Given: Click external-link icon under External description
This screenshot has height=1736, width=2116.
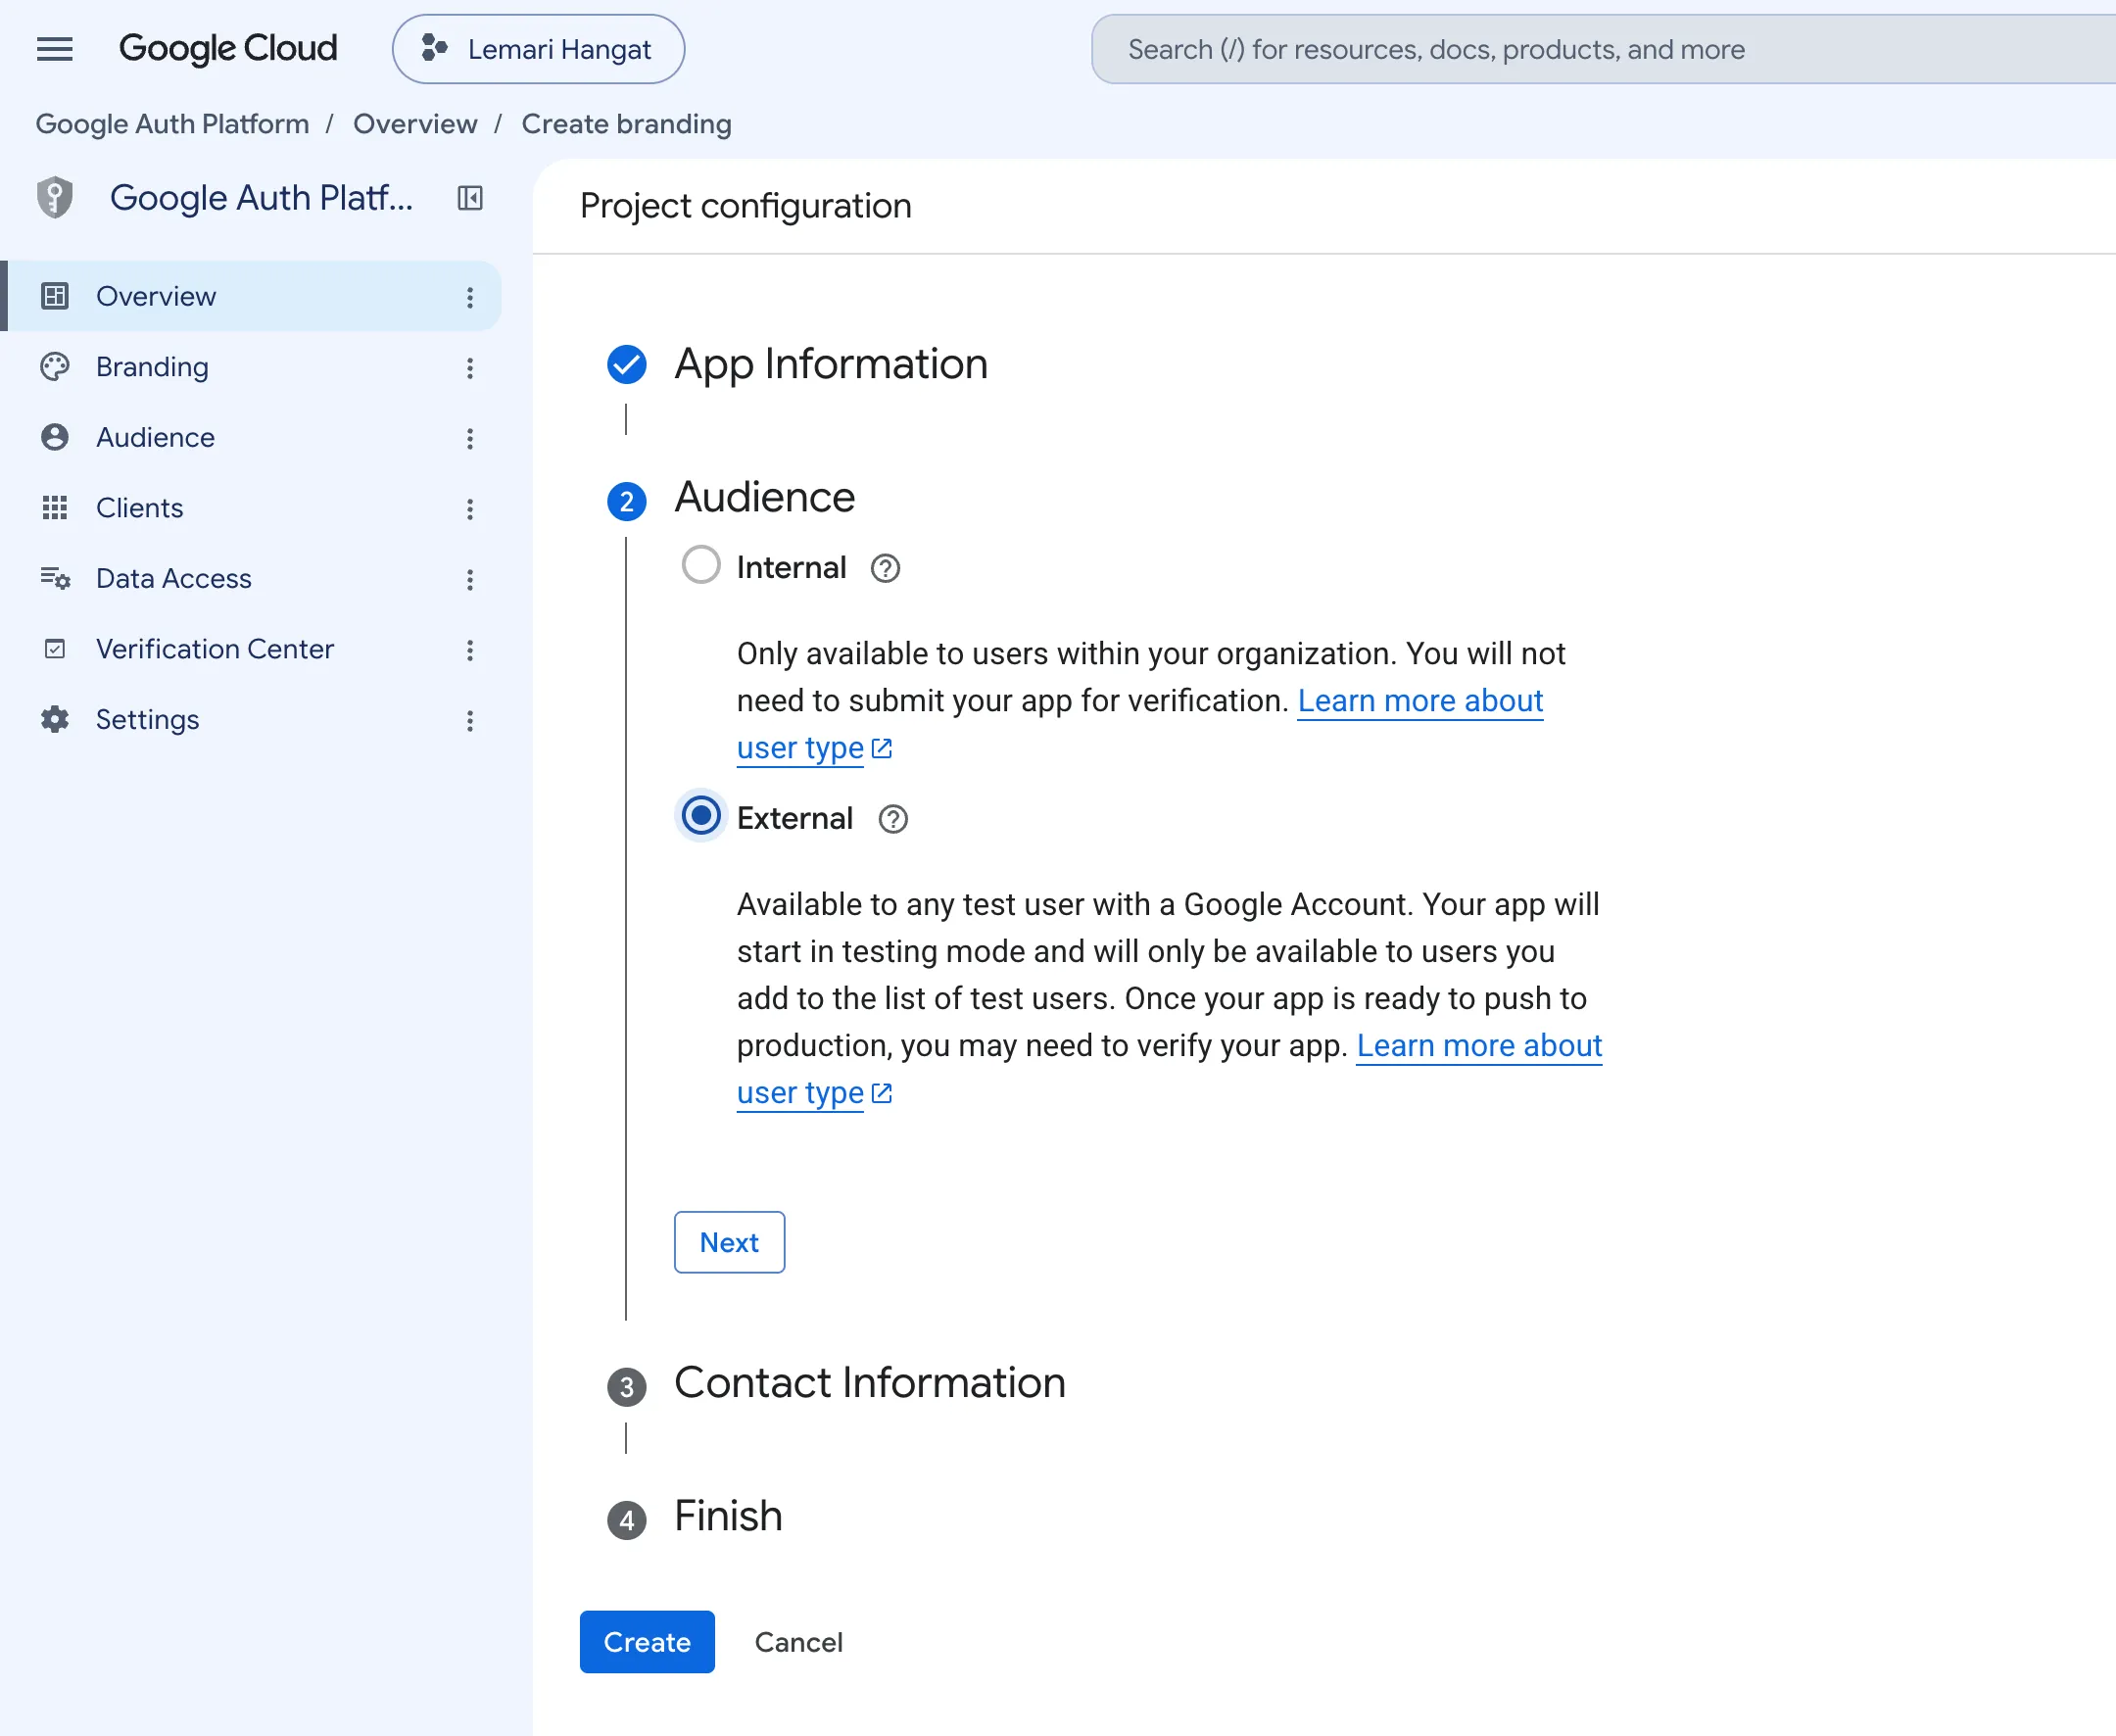Looking at the screenshot, I should (x=882, y=1093).
